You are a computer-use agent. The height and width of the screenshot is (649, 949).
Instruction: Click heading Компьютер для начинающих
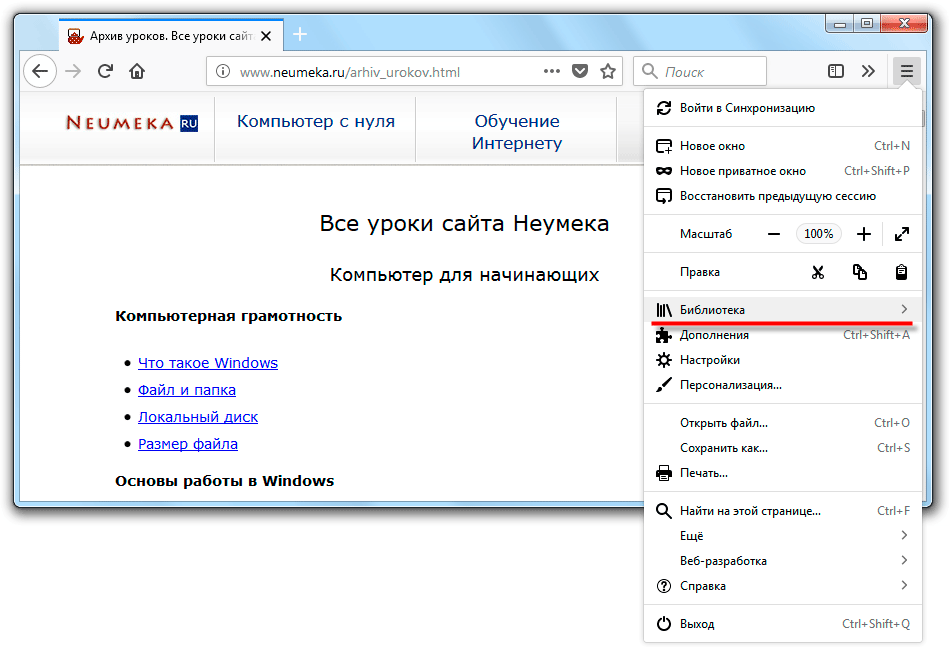point(464,275)
